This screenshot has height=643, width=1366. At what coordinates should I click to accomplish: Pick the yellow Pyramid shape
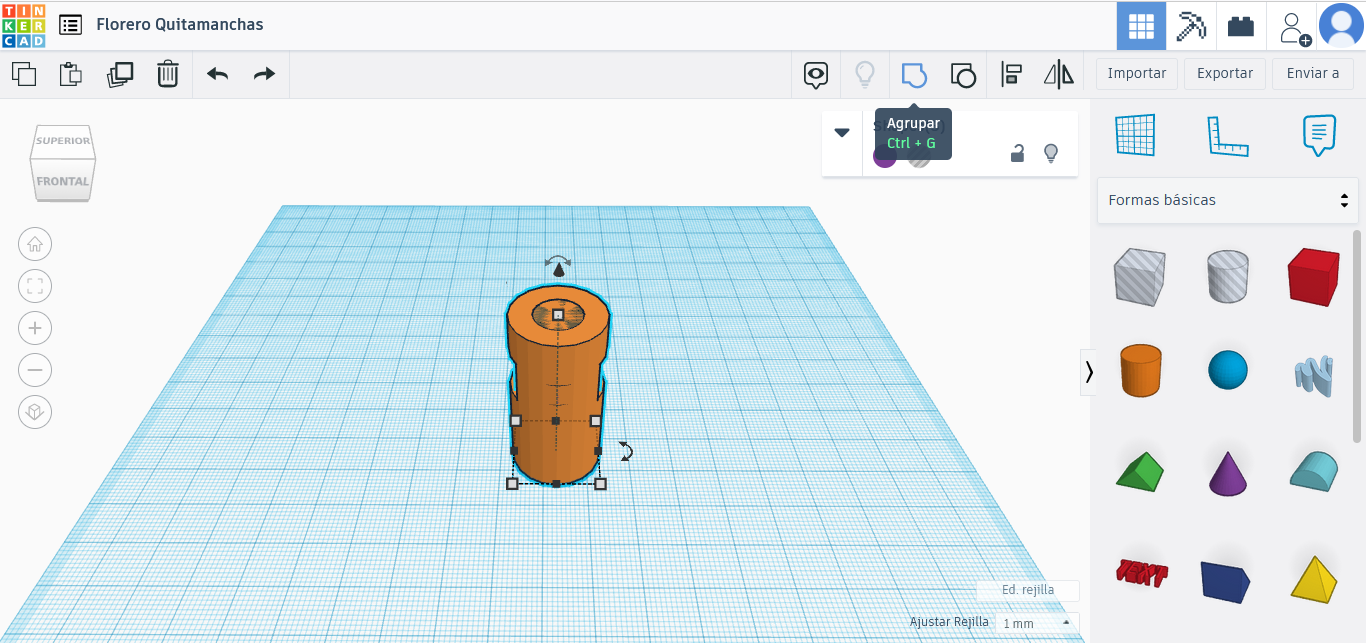pos(1313,578)
